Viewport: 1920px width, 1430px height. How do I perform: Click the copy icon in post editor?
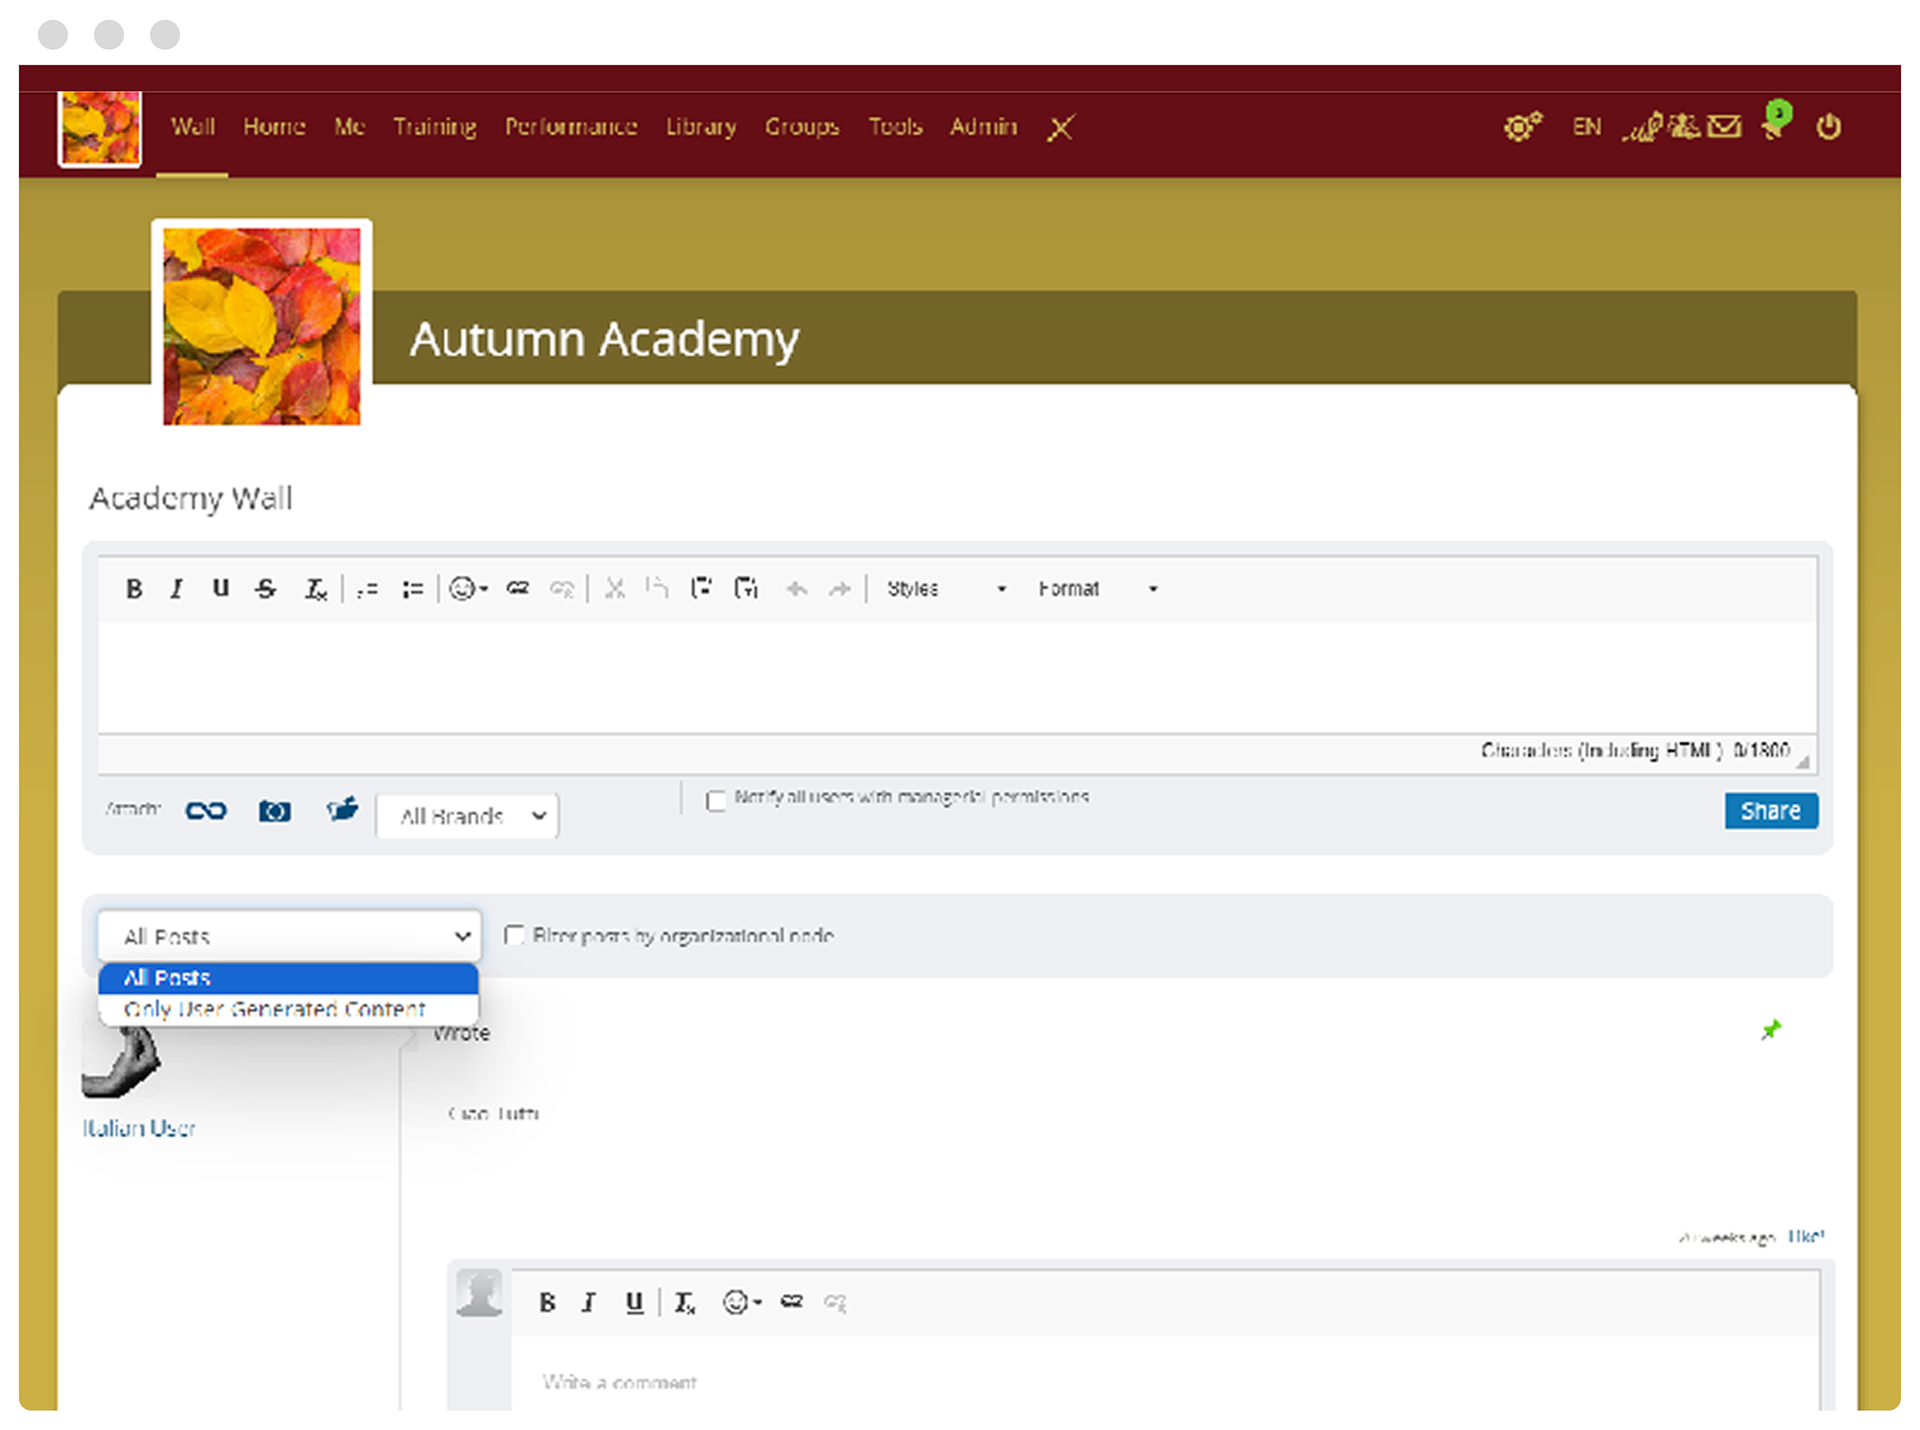click(657, 589)
